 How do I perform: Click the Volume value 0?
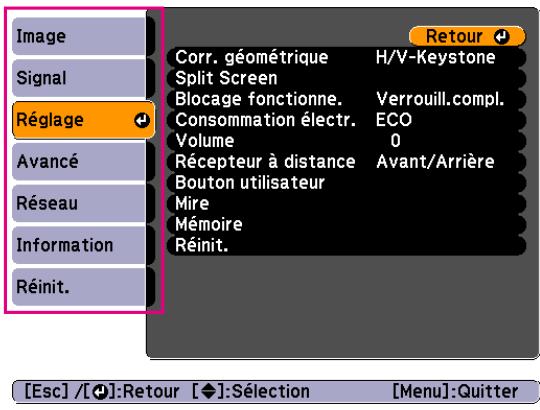click(x=395, y=141)
